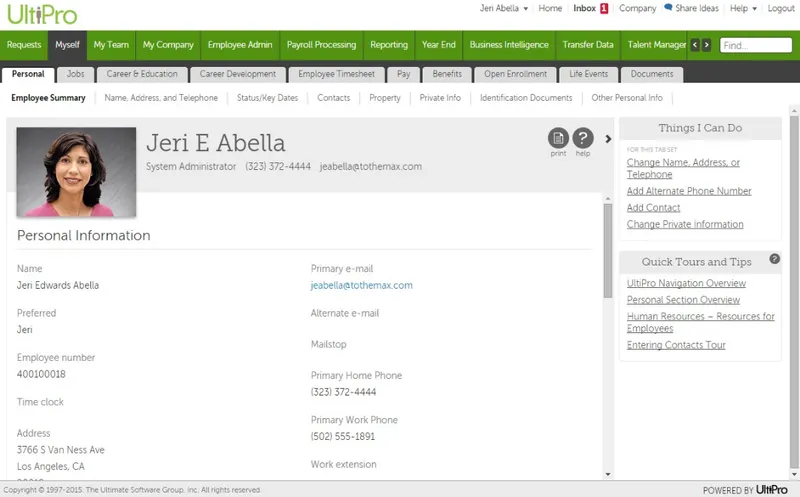800x497 pixels.
Task: Click the jeabella@tothemax.com primary e-mail link
Action: tap(362, 285)
